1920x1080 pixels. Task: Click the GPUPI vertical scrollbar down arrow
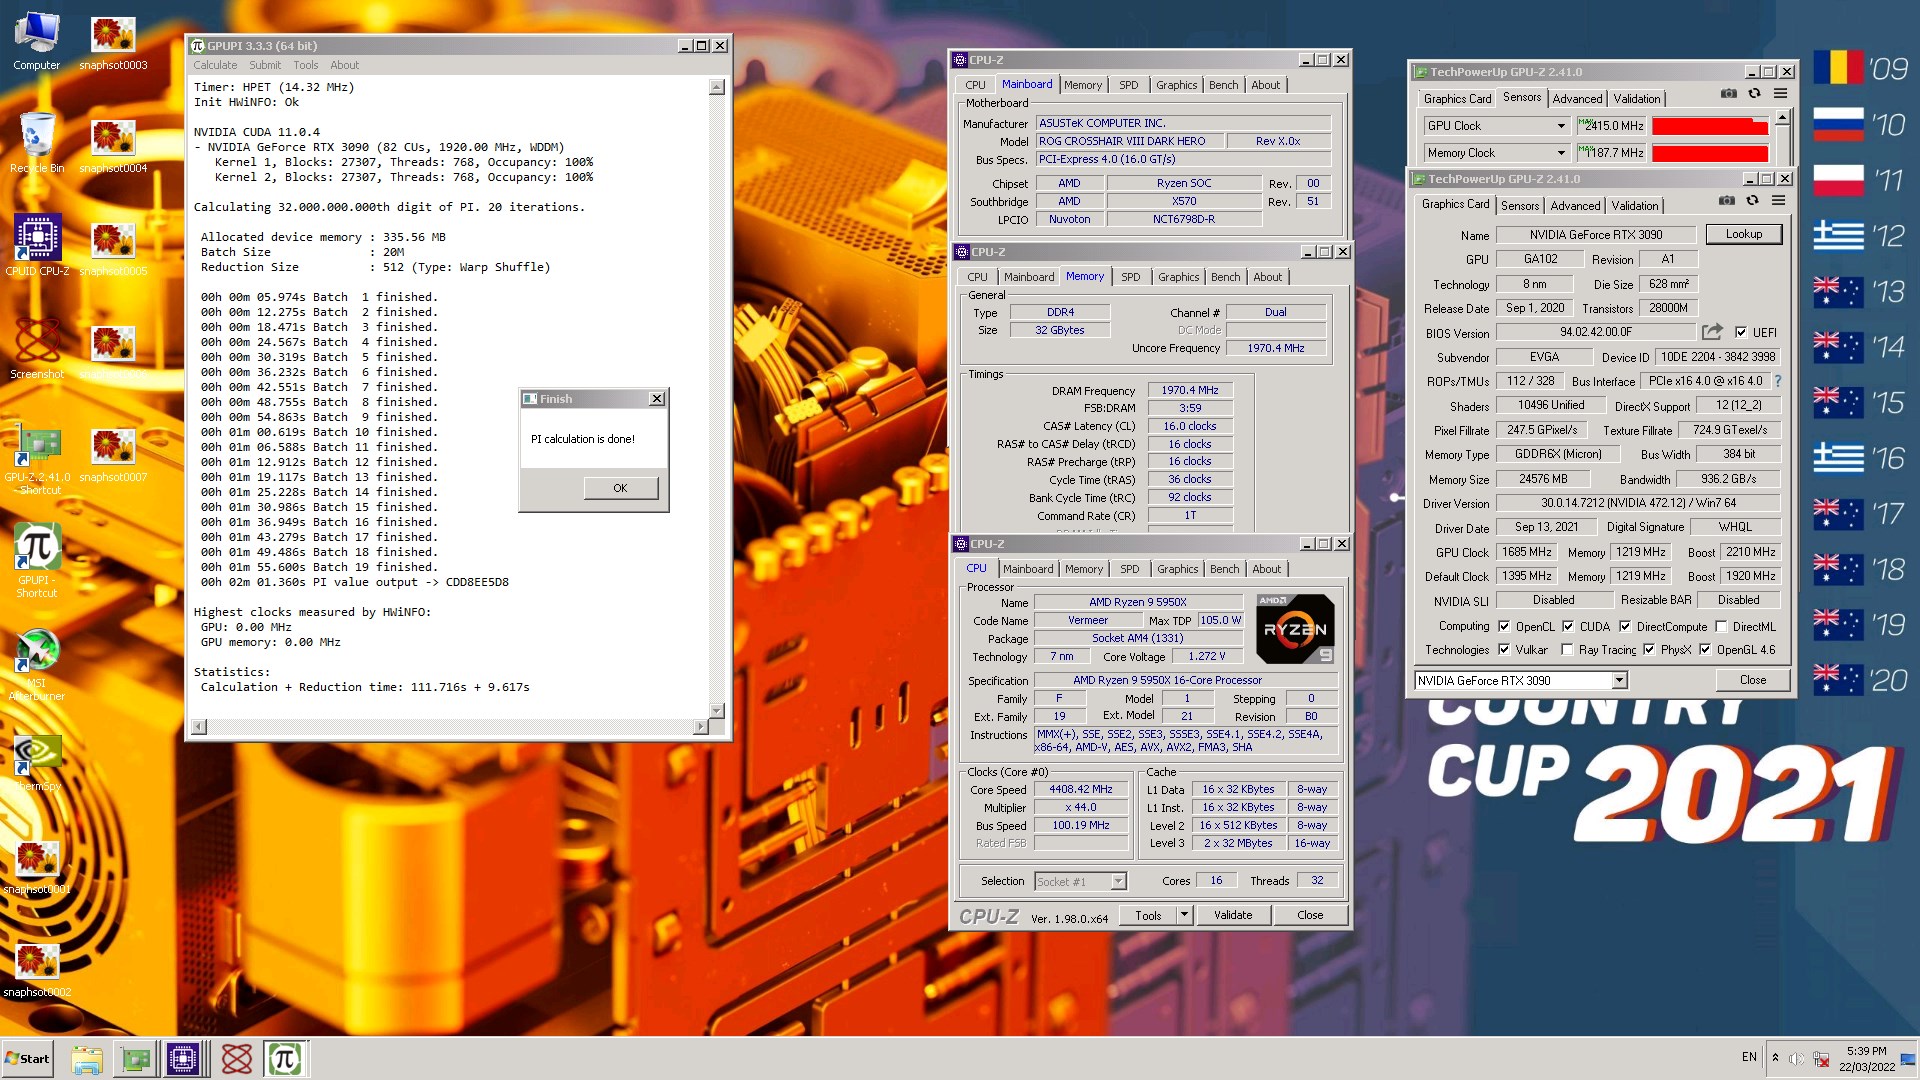[716, 711]
